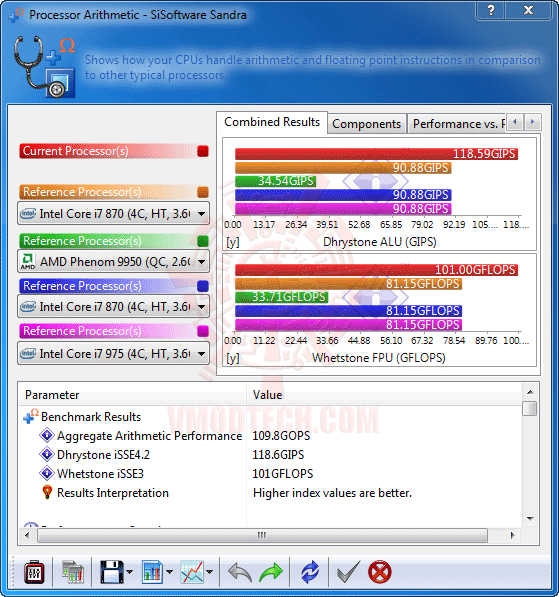The image size is (559, 597).
Task: Click the results list scroll up arrow
Action: (530, 392)
